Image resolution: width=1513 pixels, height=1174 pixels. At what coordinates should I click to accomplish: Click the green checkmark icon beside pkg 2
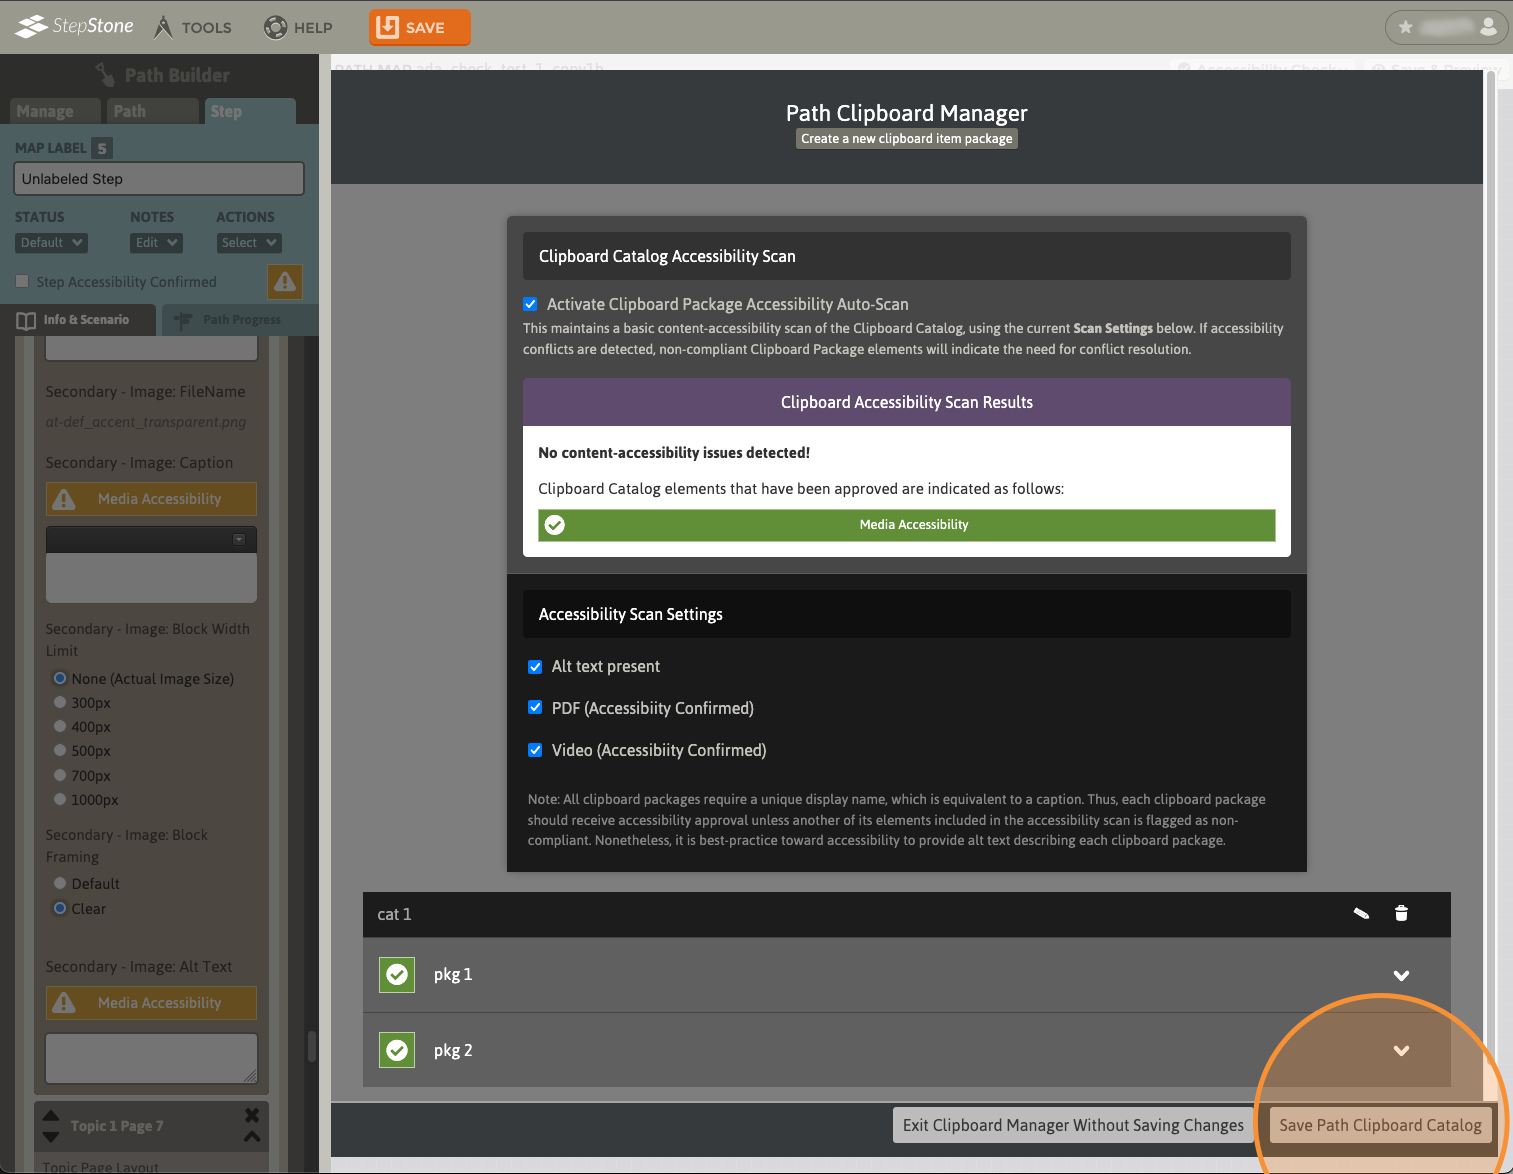(x=397, y=1050)
